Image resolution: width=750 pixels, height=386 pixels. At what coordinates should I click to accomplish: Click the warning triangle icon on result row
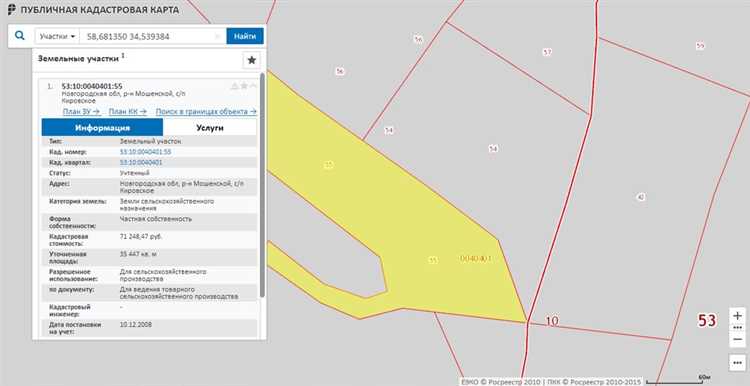[234, 86]
